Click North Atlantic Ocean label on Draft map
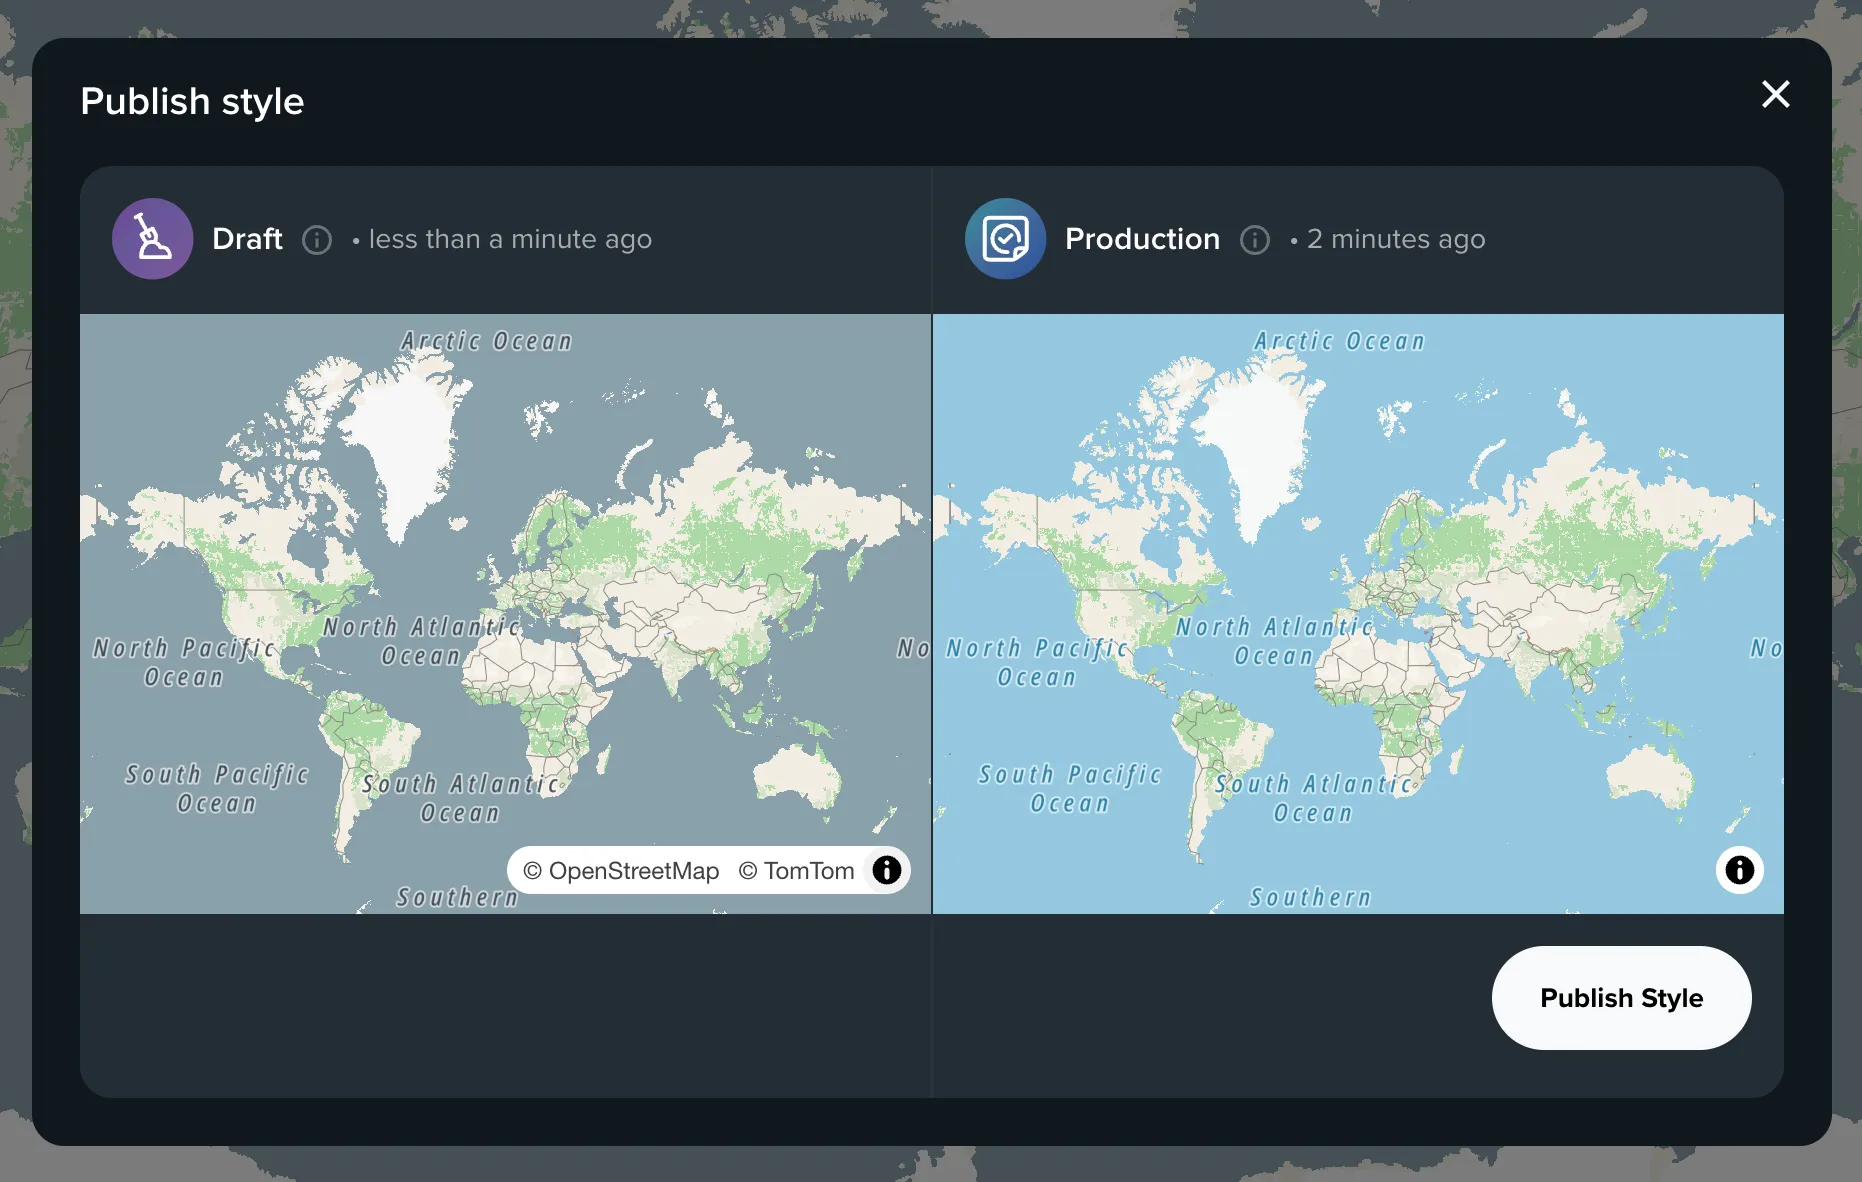 (x=422, y=642)
